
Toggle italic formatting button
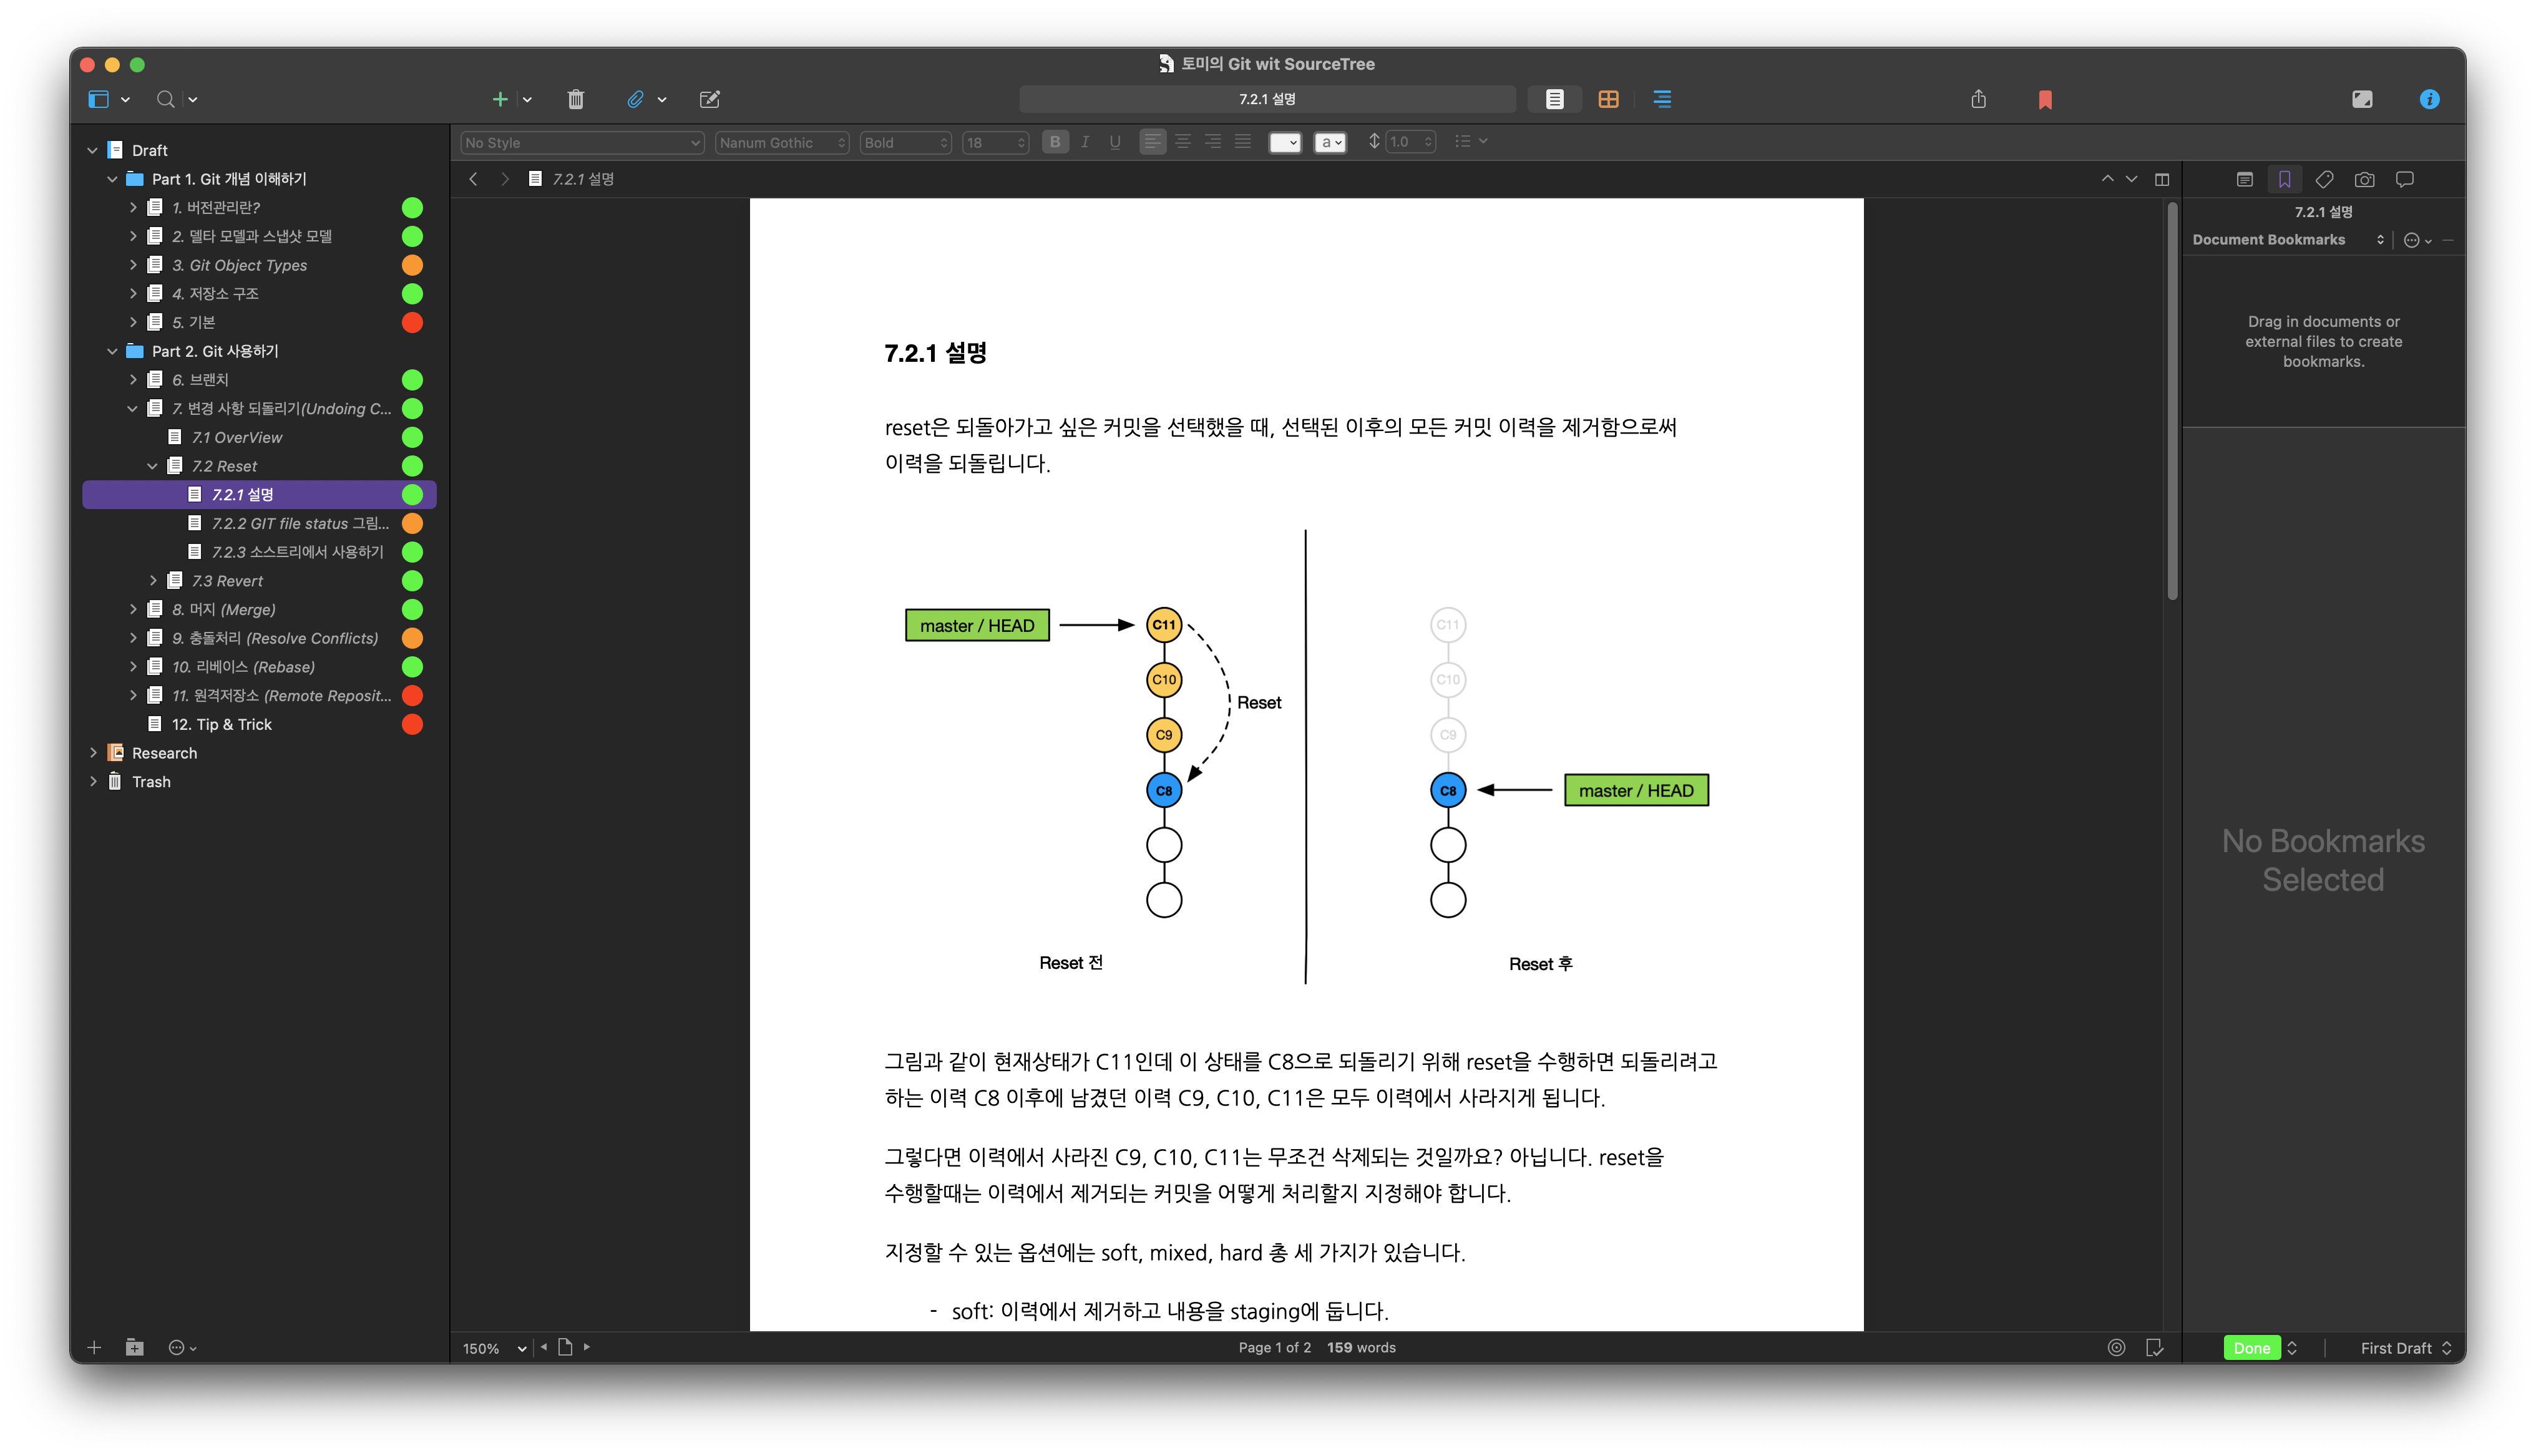[x=1085, y=142]
